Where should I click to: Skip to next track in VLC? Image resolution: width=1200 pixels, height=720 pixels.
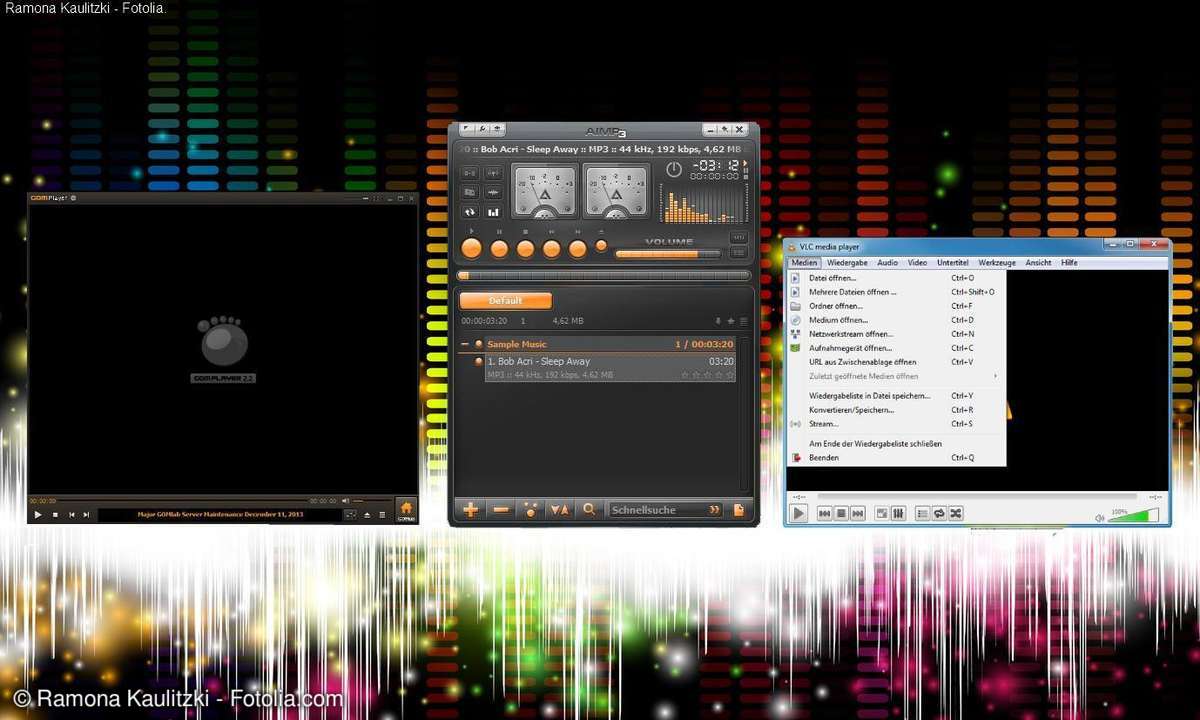click(x=858, y=513)
